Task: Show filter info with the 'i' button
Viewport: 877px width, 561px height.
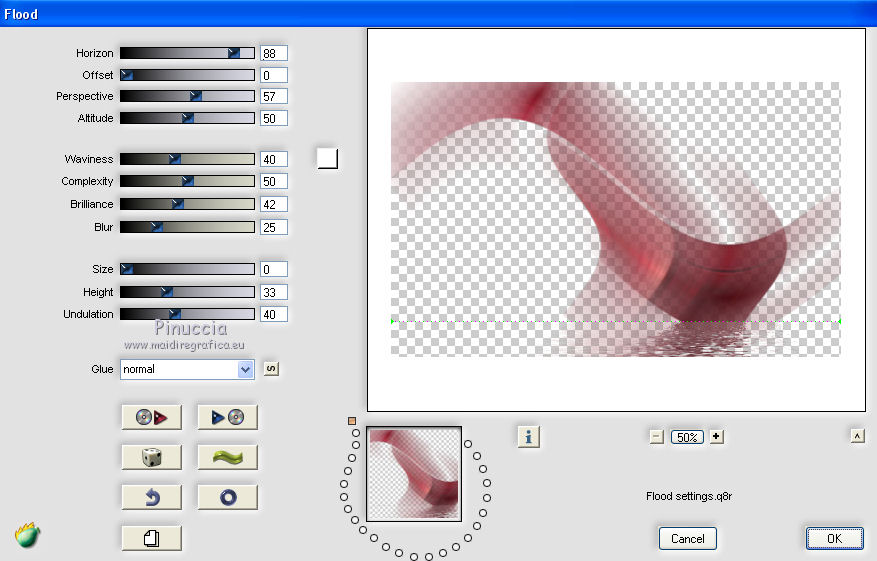Action: click(529, 437)
